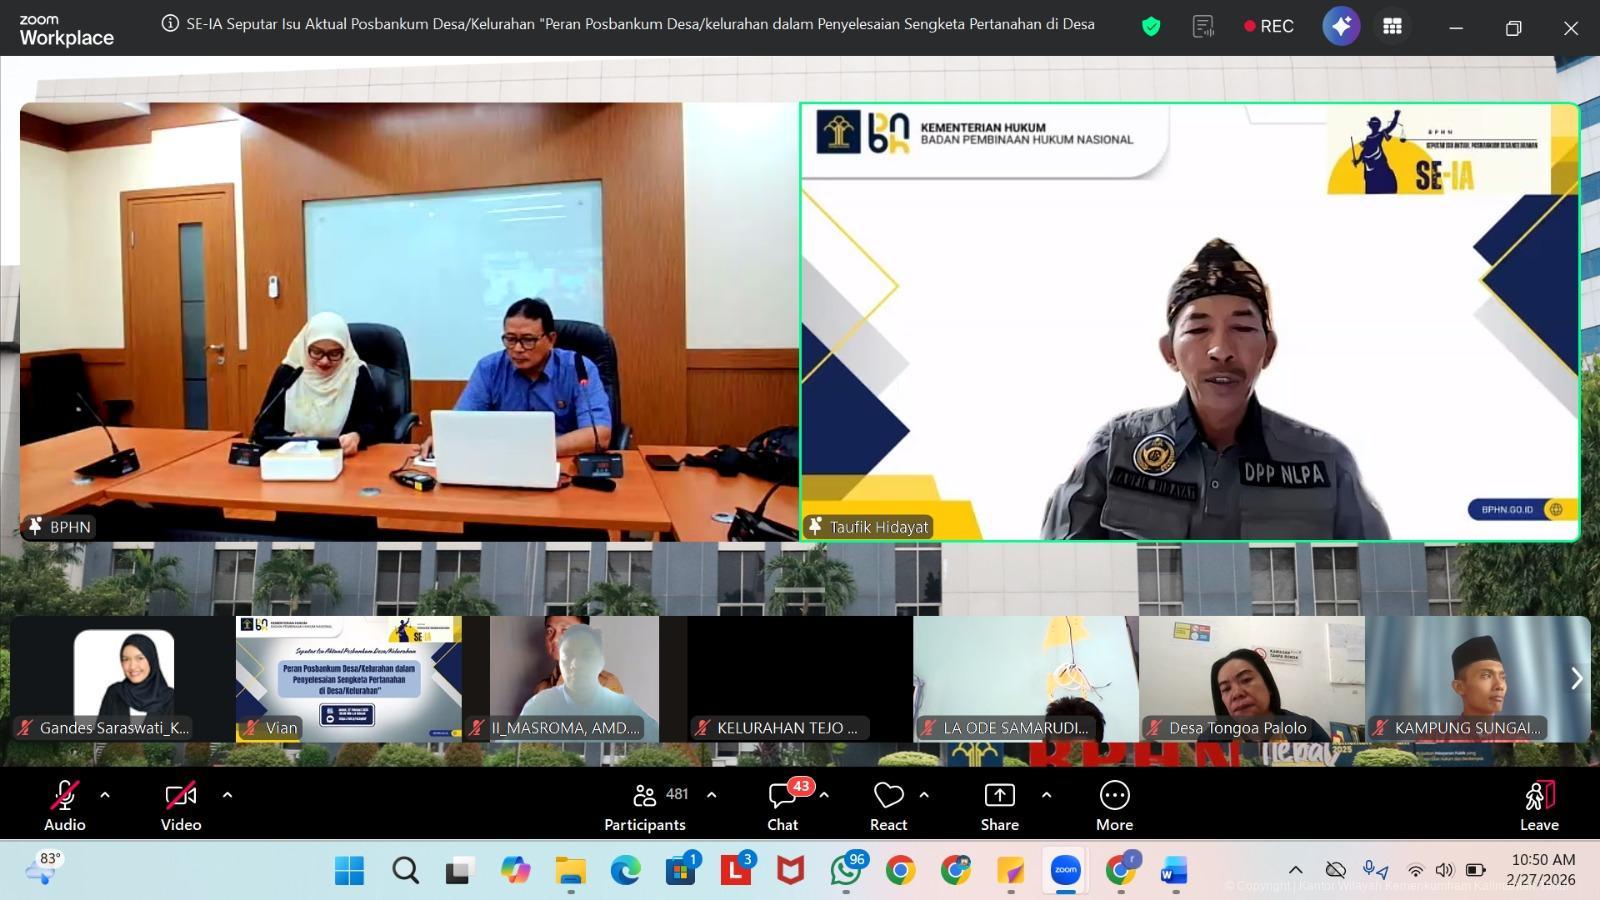Turn on camera with Video button
This screenshot has width=1600, height=900.
point(181,805)
